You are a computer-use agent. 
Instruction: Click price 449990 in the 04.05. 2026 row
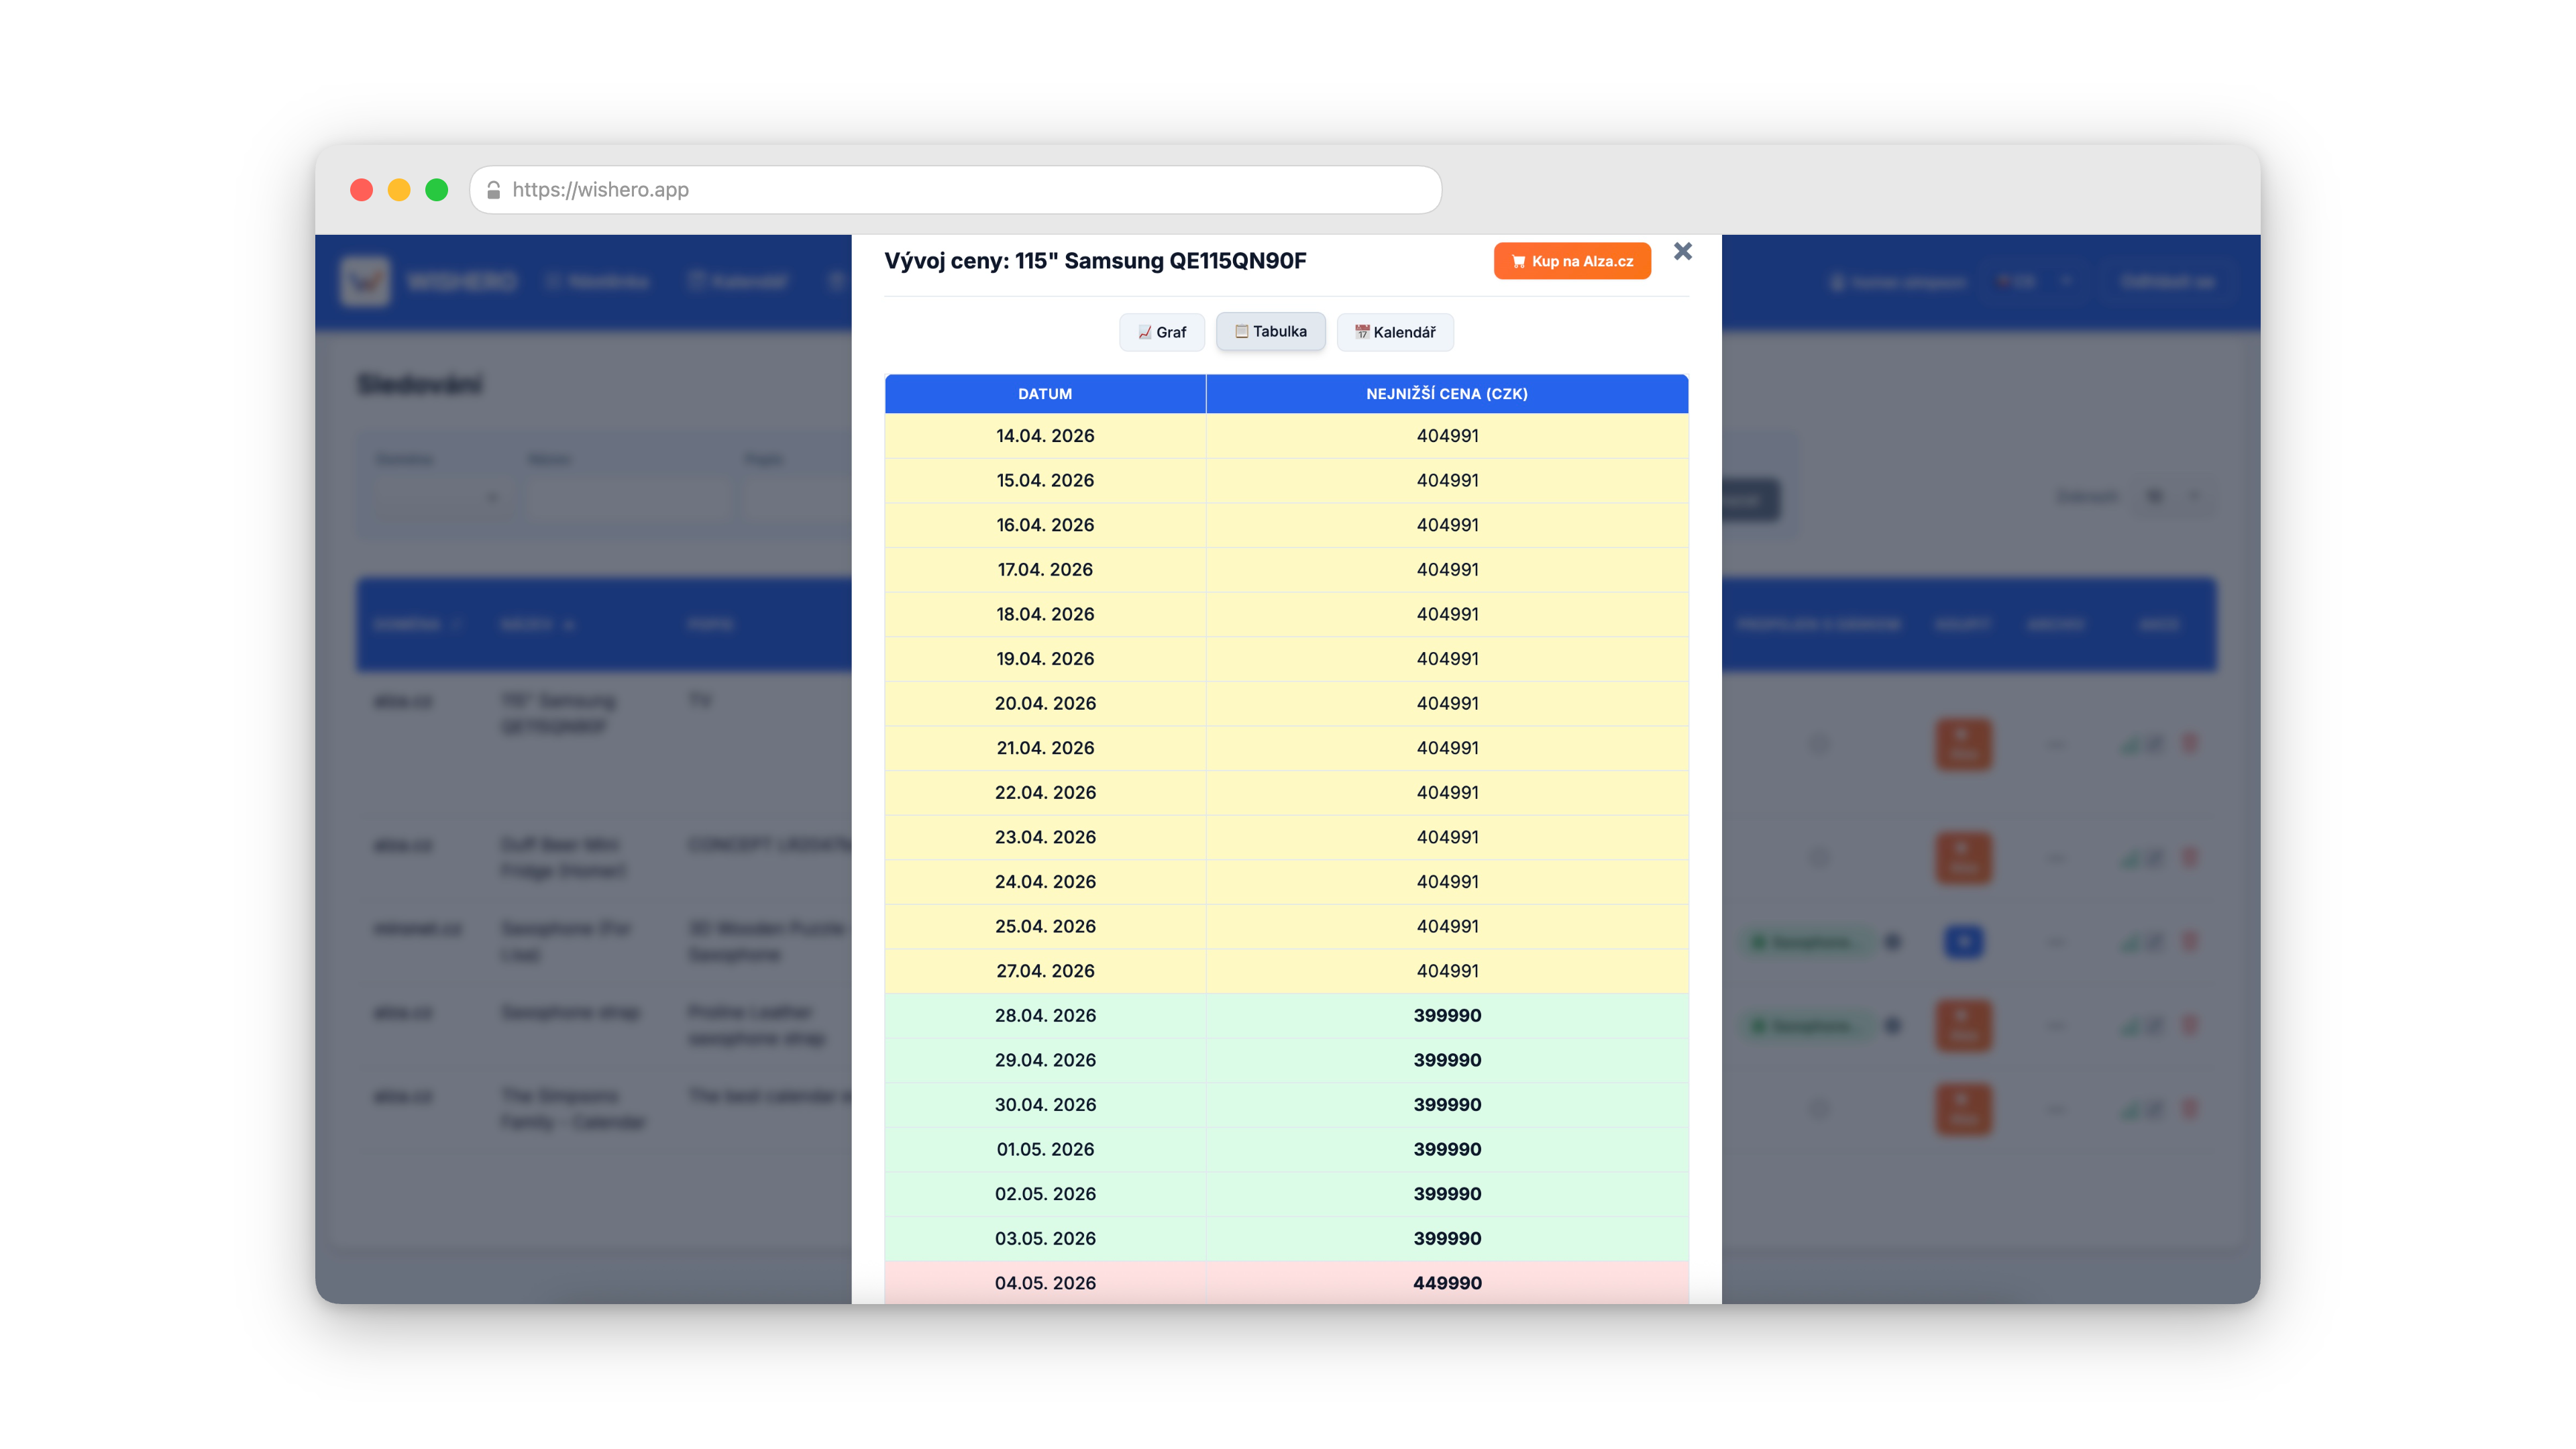click(x=1447, y=1283)
